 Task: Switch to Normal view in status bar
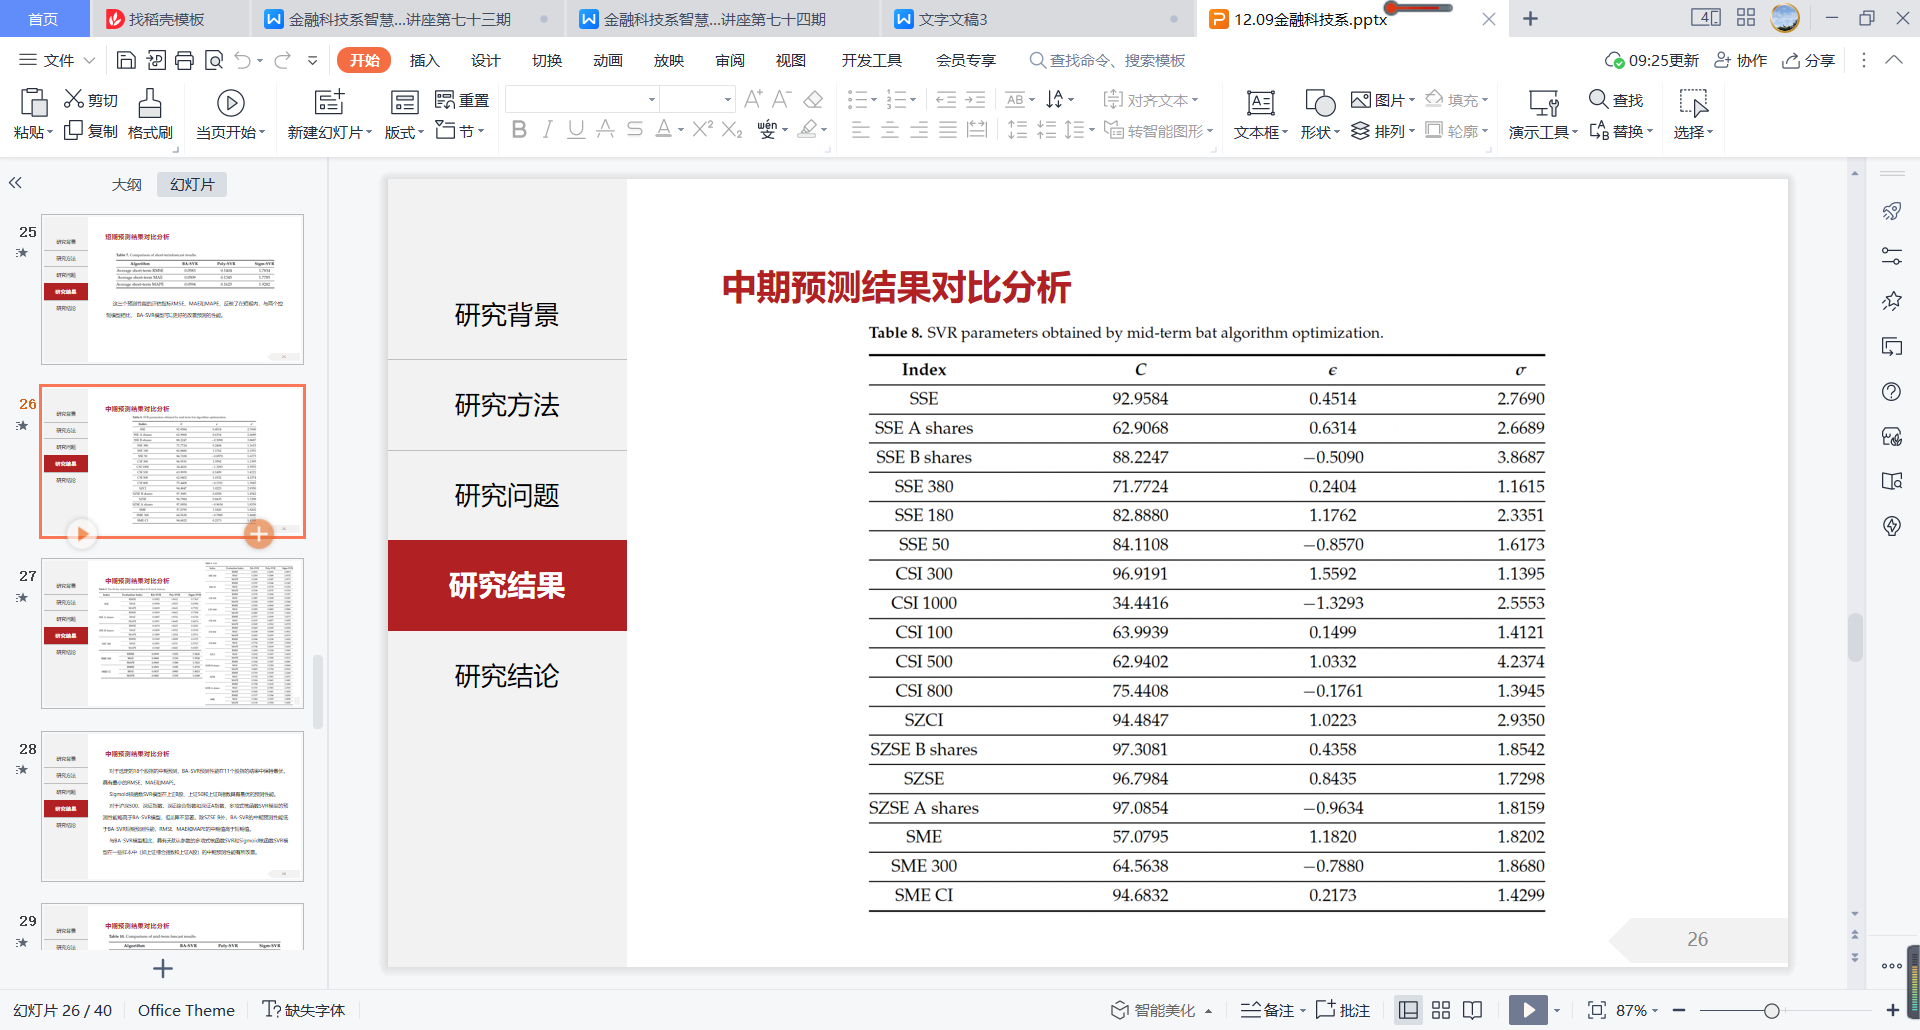tap(1408, 1010)
